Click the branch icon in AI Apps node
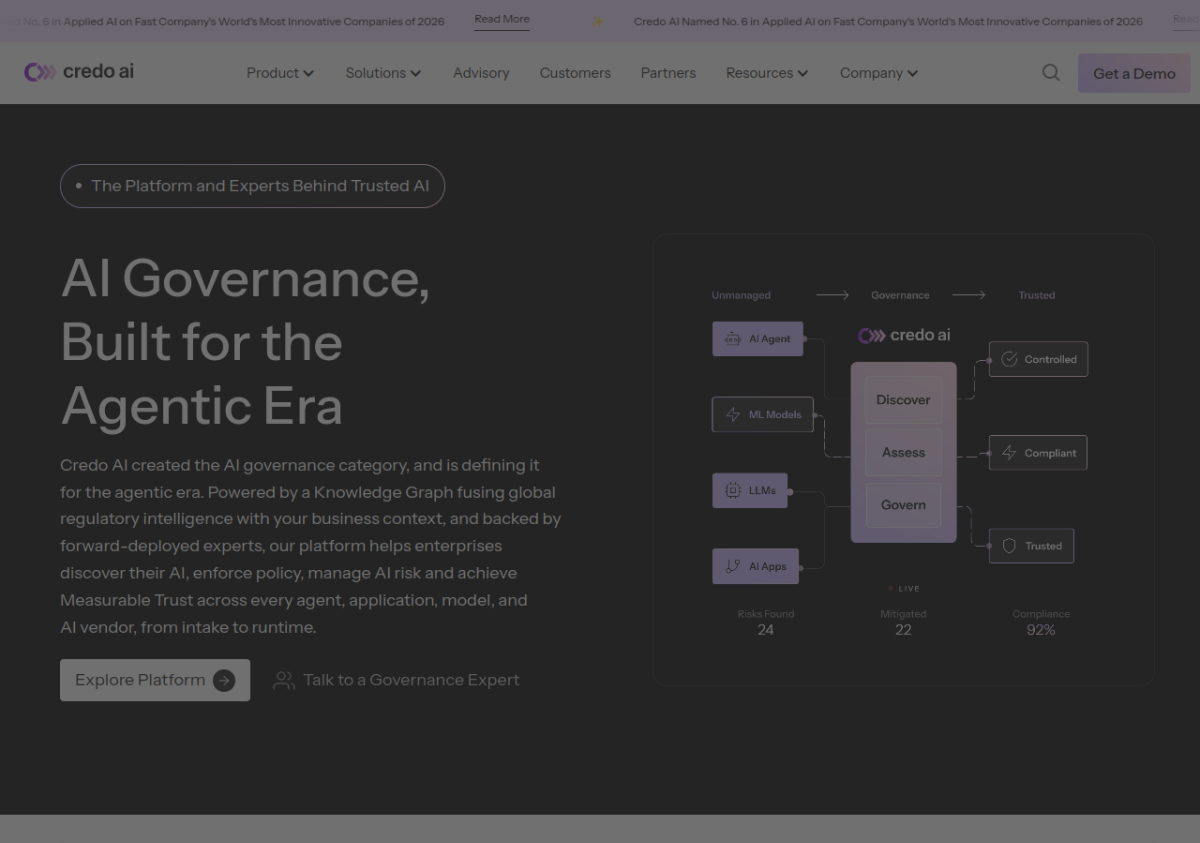 (x=733, y=567)
